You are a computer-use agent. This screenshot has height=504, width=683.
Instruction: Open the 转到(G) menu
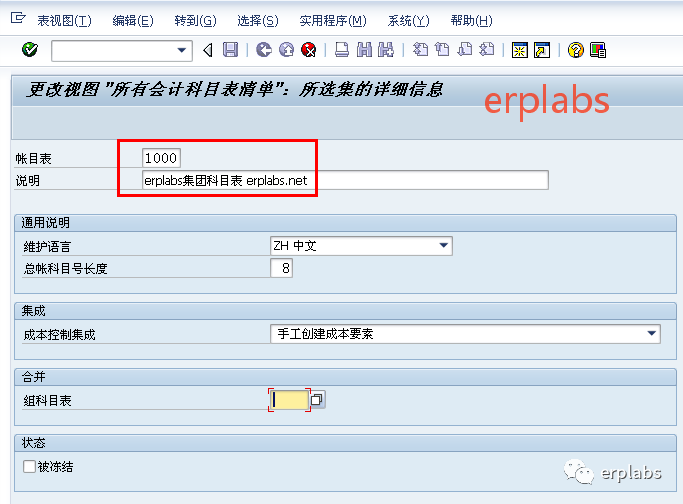tap(195, 20)
